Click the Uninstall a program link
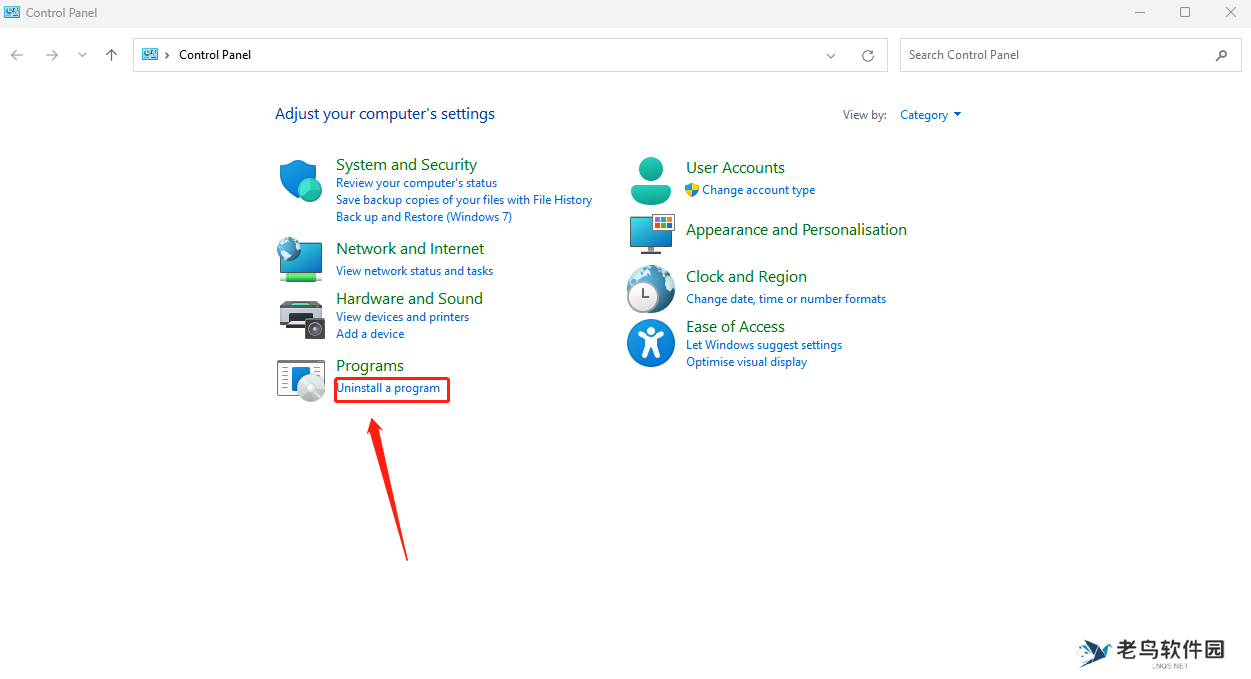 click(x=388, y=388)
